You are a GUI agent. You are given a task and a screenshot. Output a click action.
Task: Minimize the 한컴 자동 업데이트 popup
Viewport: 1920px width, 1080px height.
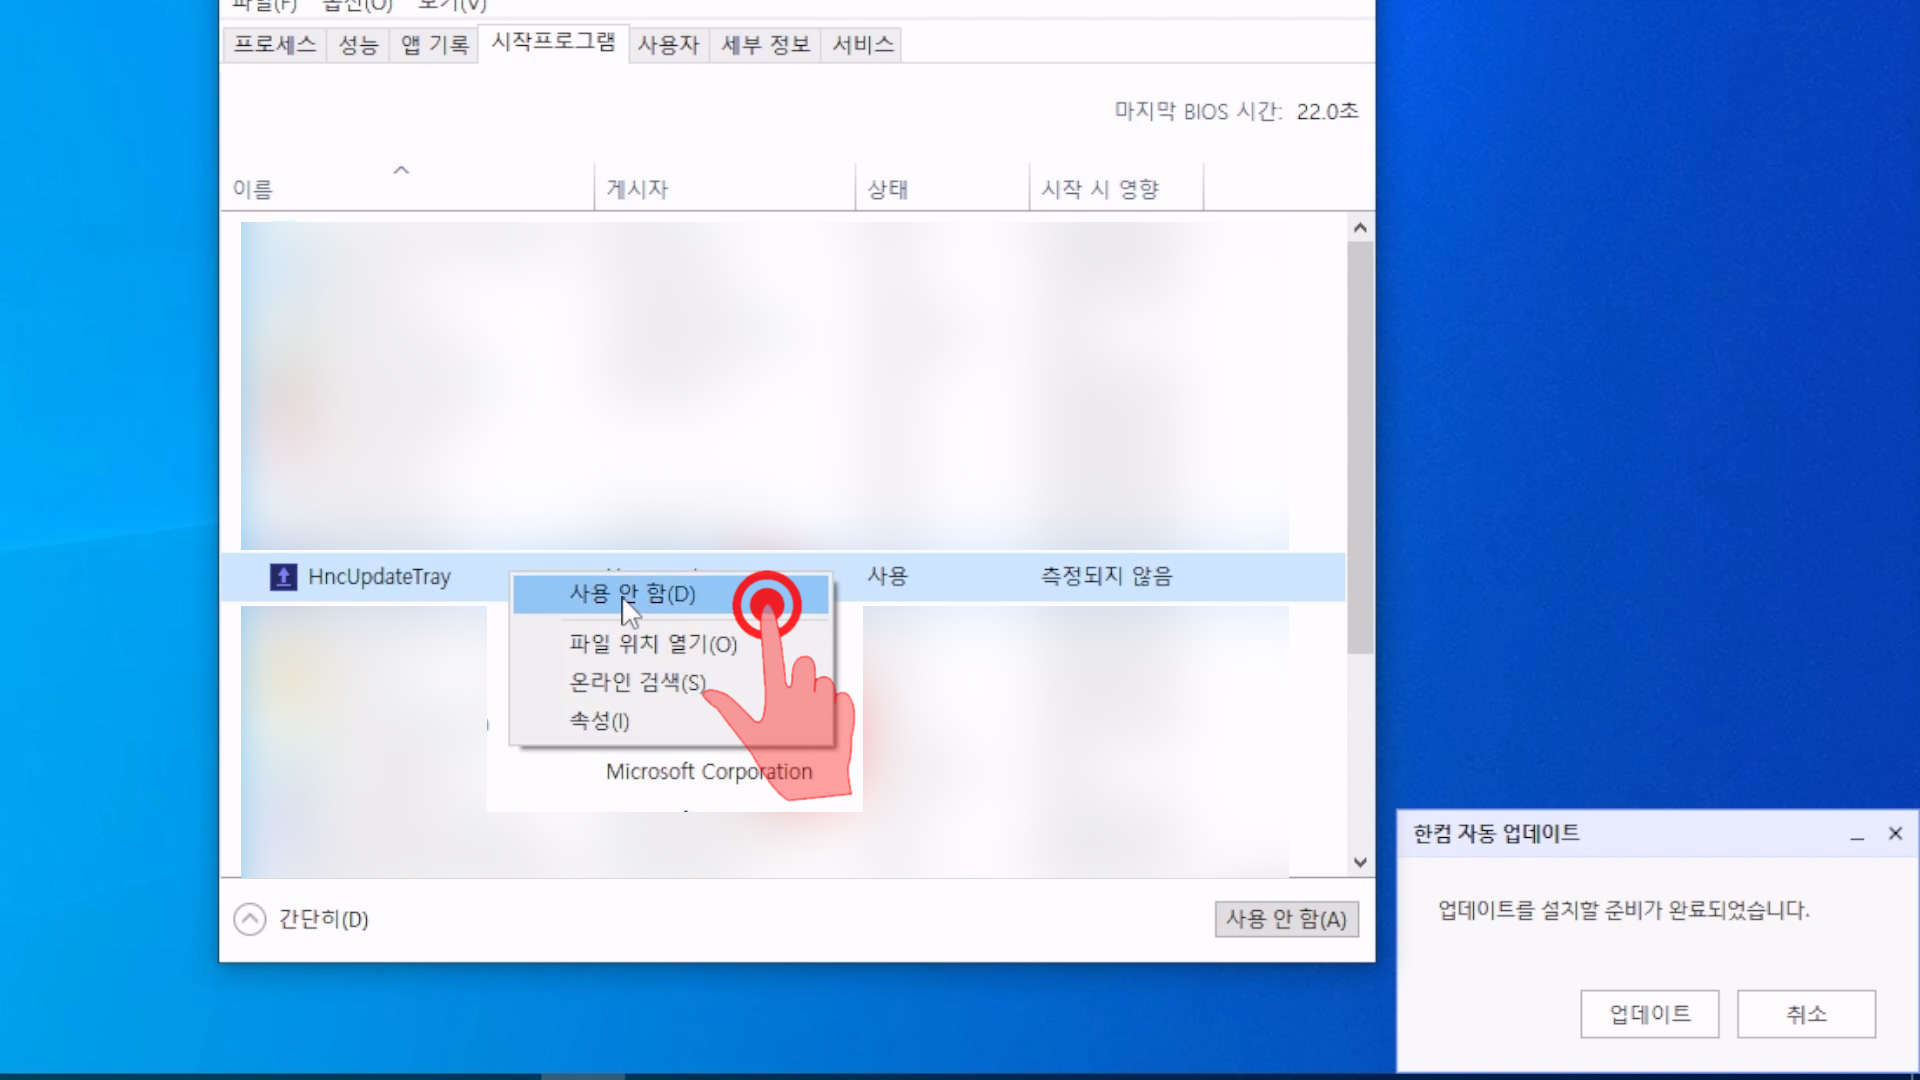1857,834
